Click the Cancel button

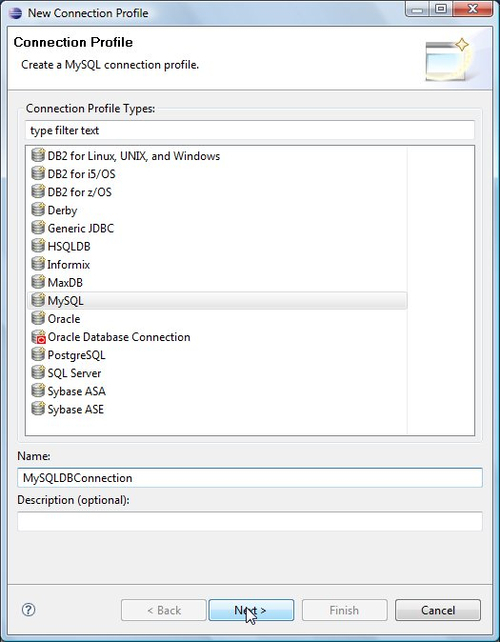438,610
